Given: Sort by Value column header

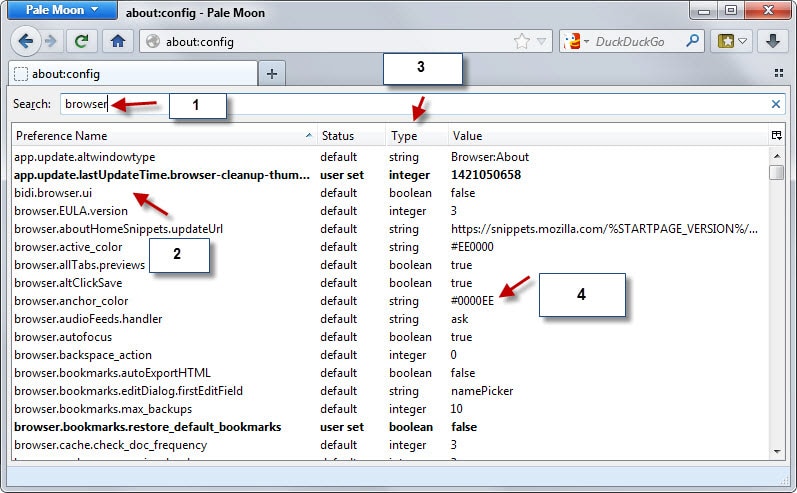Looking at the screenshot, I should 608,136.
